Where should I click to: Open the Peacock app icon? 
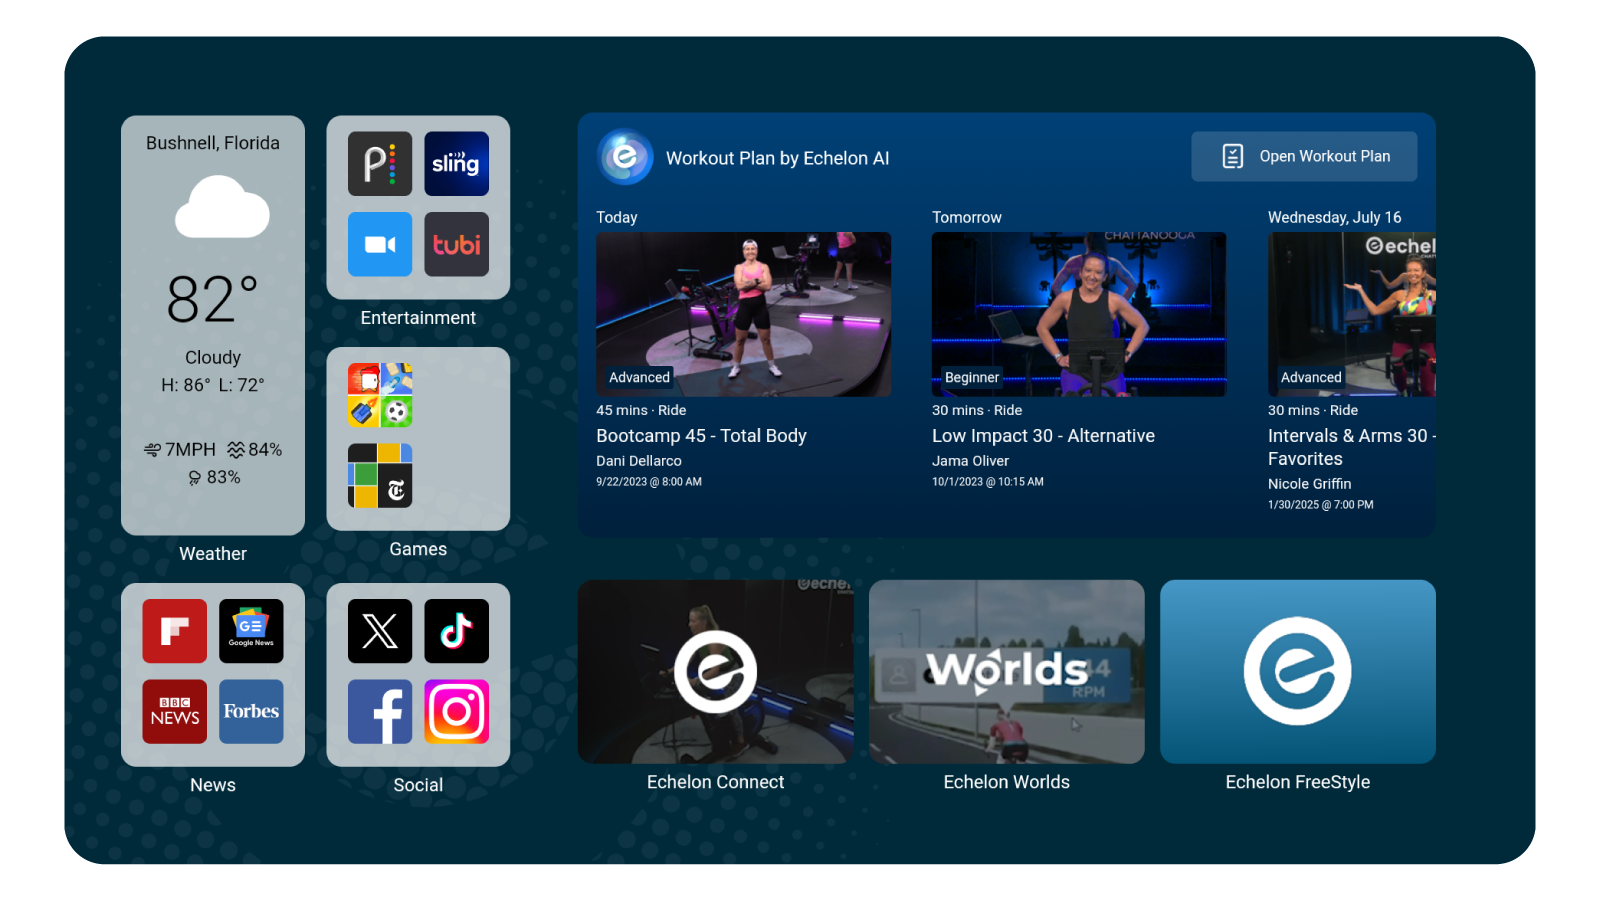380,164
